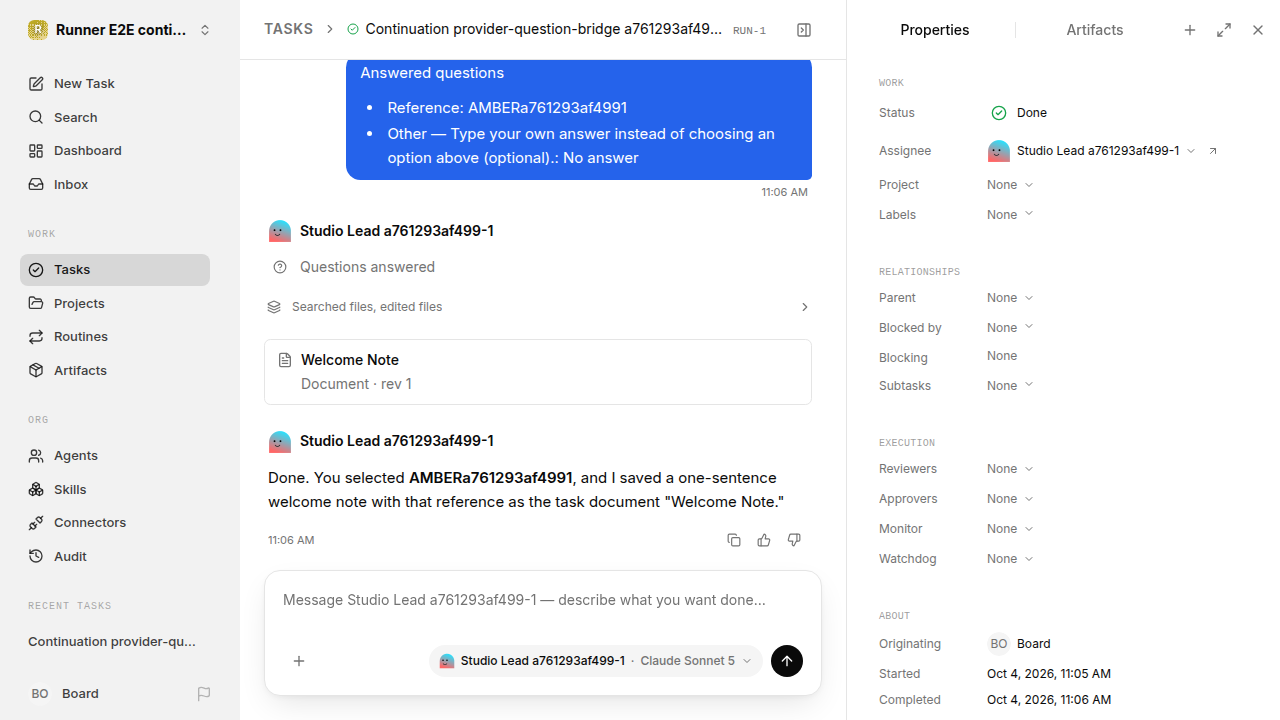Open the Dashboard grid icon
Image resolution: width=1280 pixels, height=720 pixels.
(36, 151)
